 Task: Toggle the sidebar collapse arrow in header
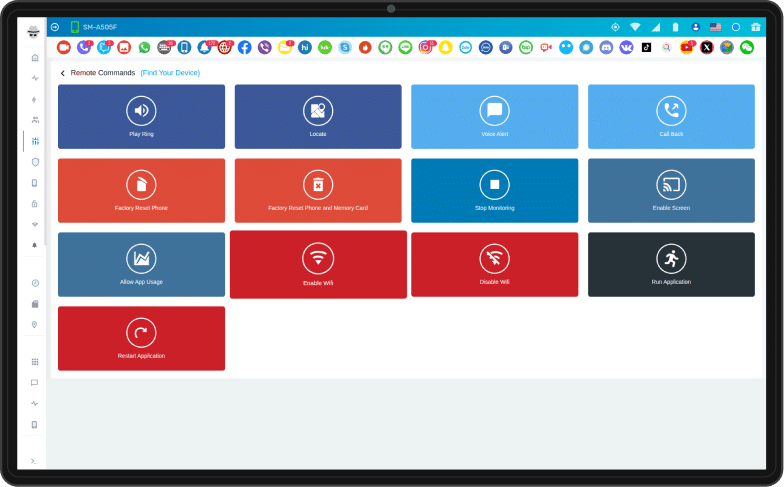point(55,27)
